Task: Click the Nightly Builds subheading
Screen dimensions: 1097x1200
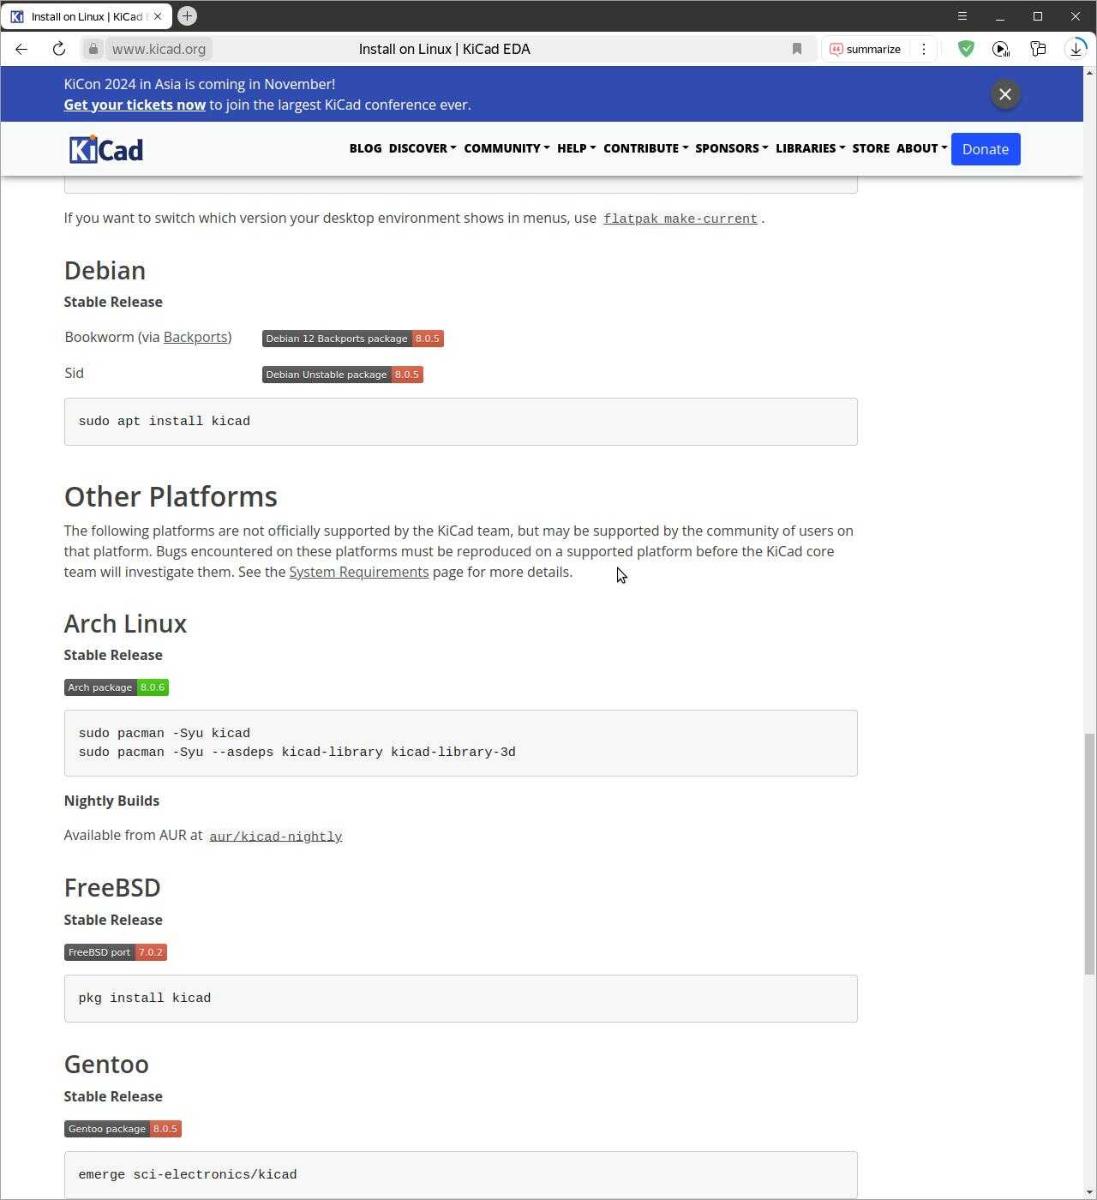Action: pyautogui.click(x=111, y=801)
